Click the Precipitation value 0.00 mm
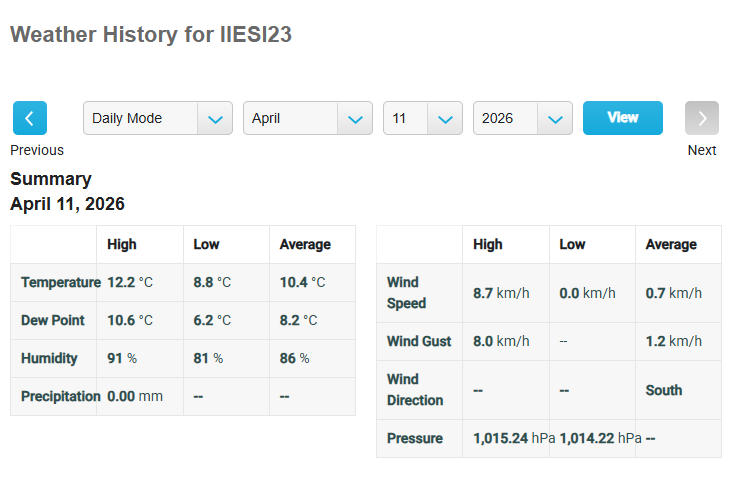The height and width of the screenshot is (486, 741). coord(134,396)
